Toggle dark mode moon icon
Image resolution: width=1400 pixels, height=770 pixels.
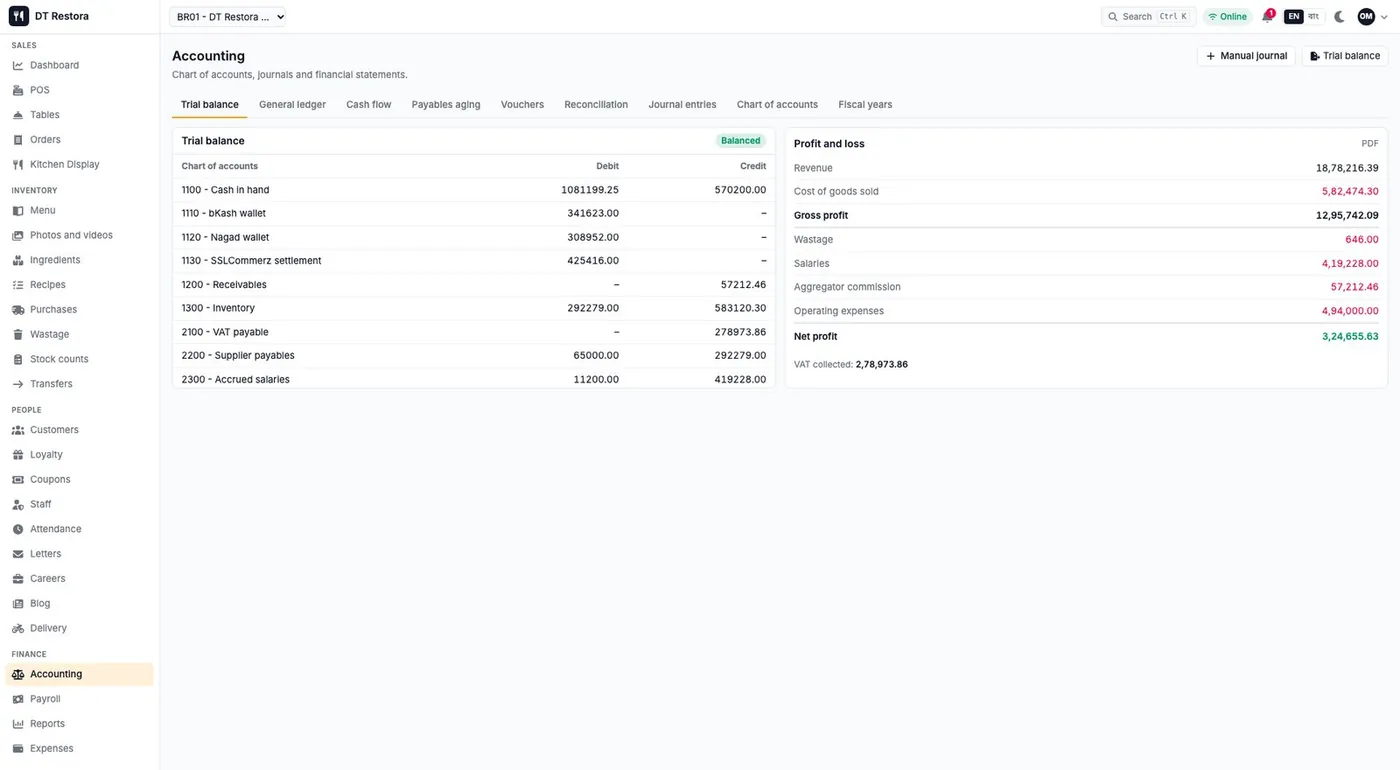[1340, 16]
